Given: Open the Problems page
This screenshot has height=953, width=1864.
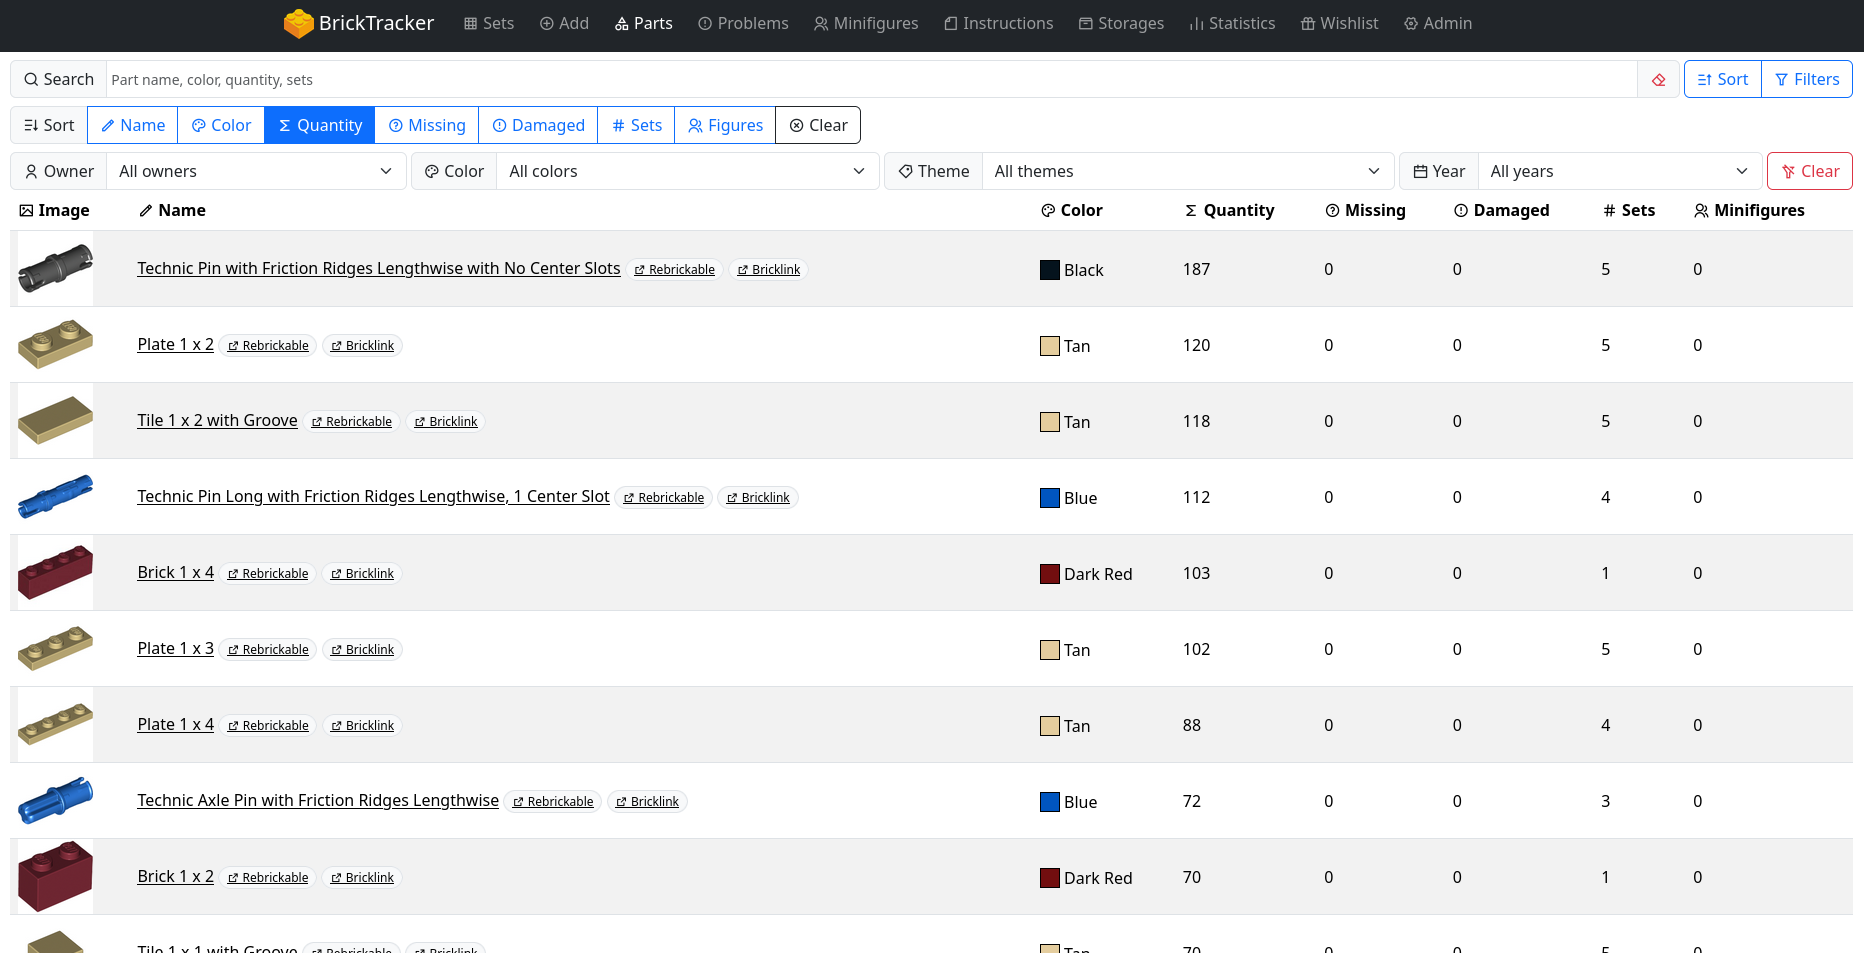Looking at the screenshot, I should tap(743, 23).
